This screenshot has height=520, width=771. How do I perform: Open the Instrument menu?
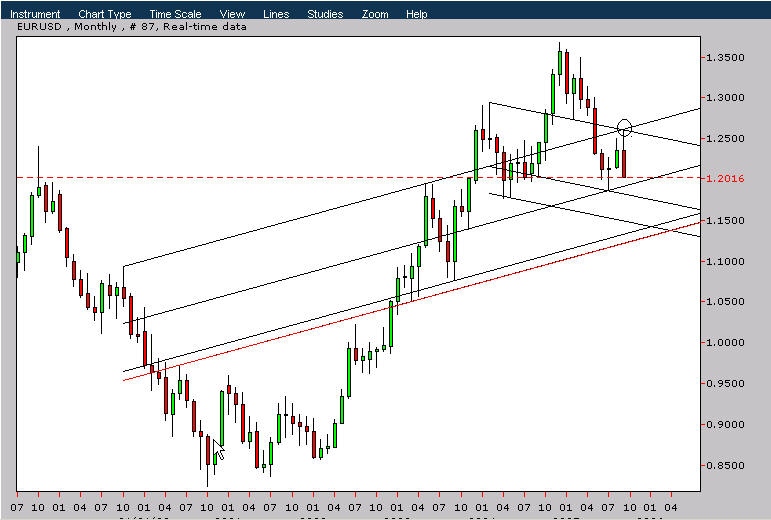pos(35,14)
